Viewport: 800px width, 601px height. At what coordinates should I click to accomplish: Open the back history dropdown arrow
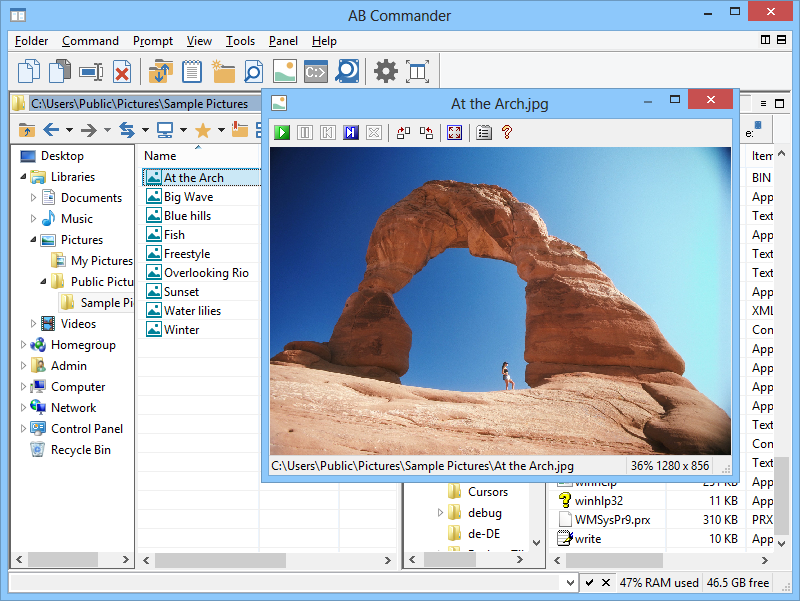pos(70,130)
